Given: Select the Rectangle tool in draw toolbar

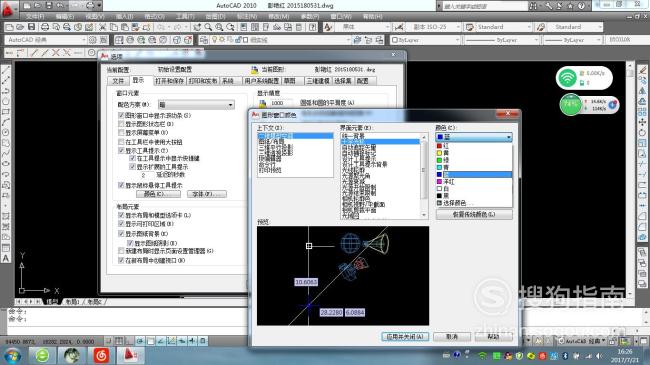Looking at the screenshot, I should tap(6, 112).
